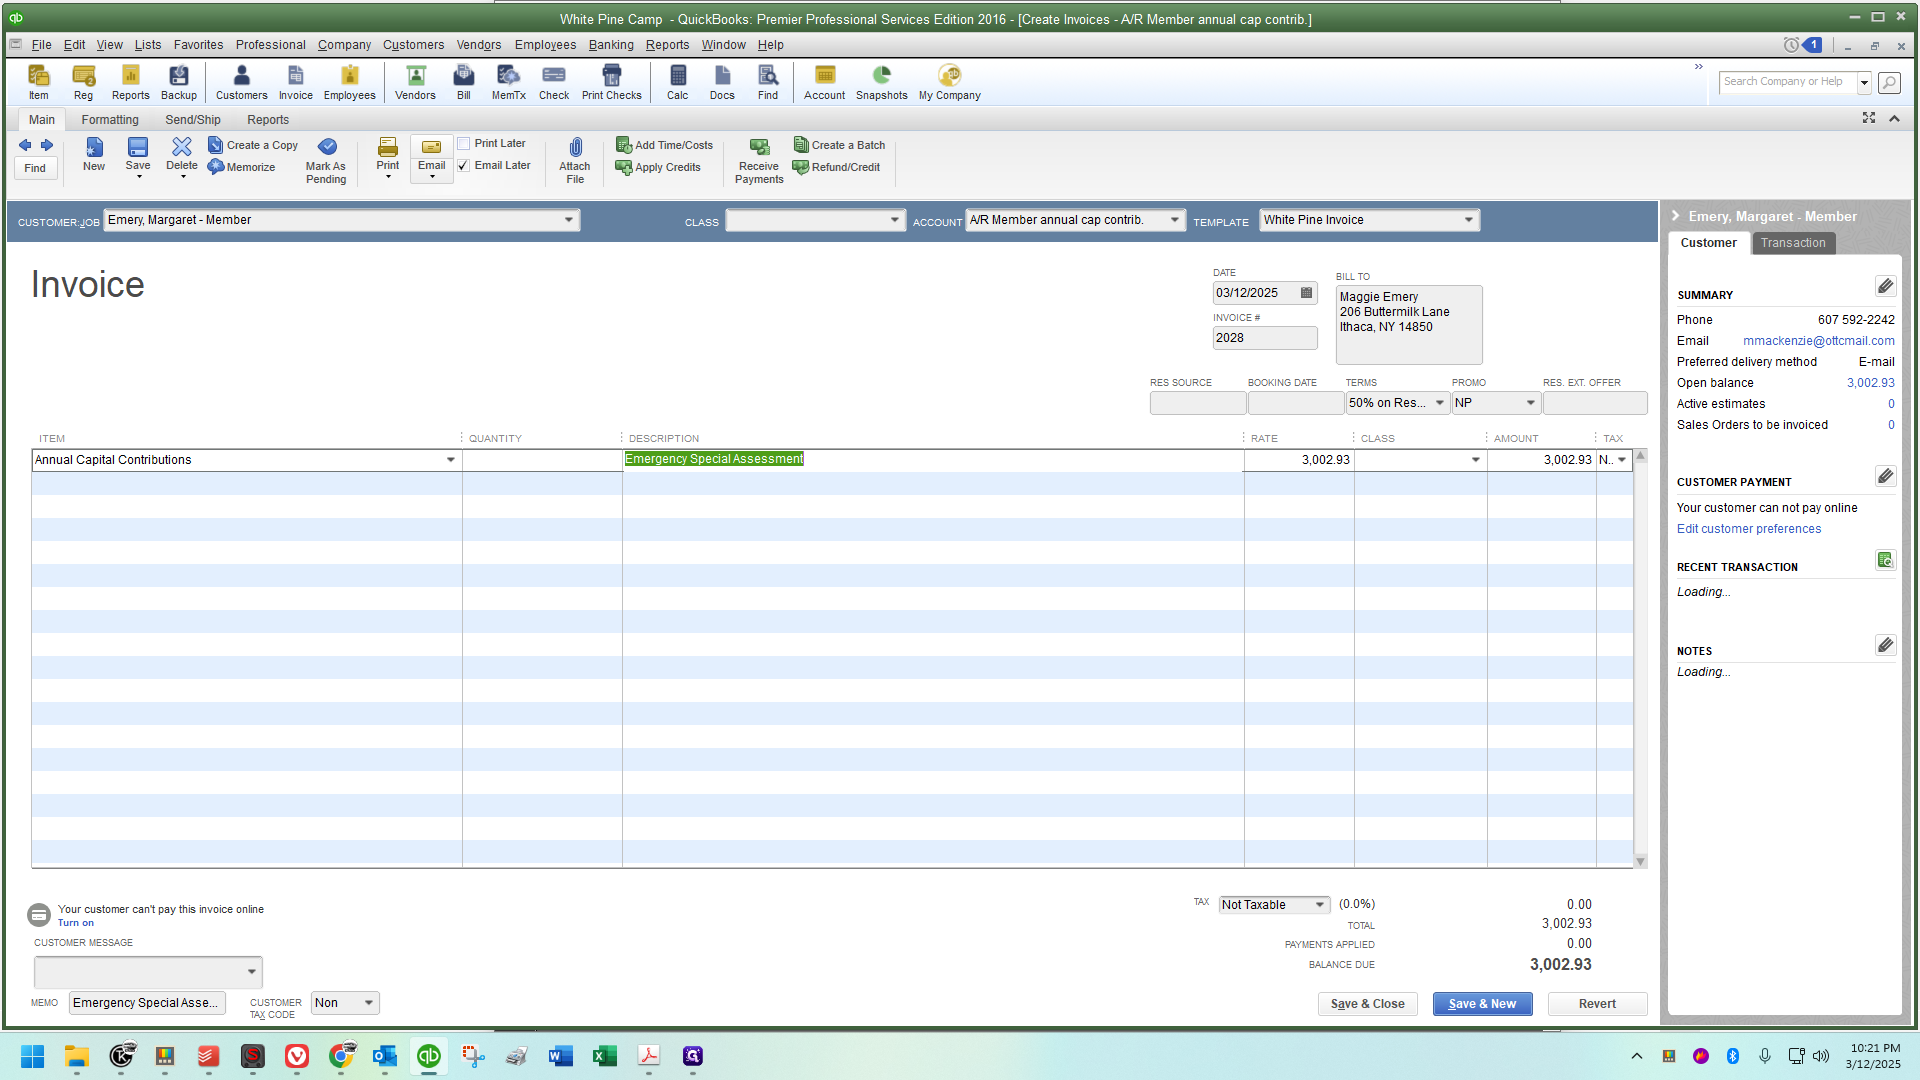Viewport: 1920px width, 1080px height.
Task: Delete the invoice with Delete icon
Action: [x=181, y=156]
